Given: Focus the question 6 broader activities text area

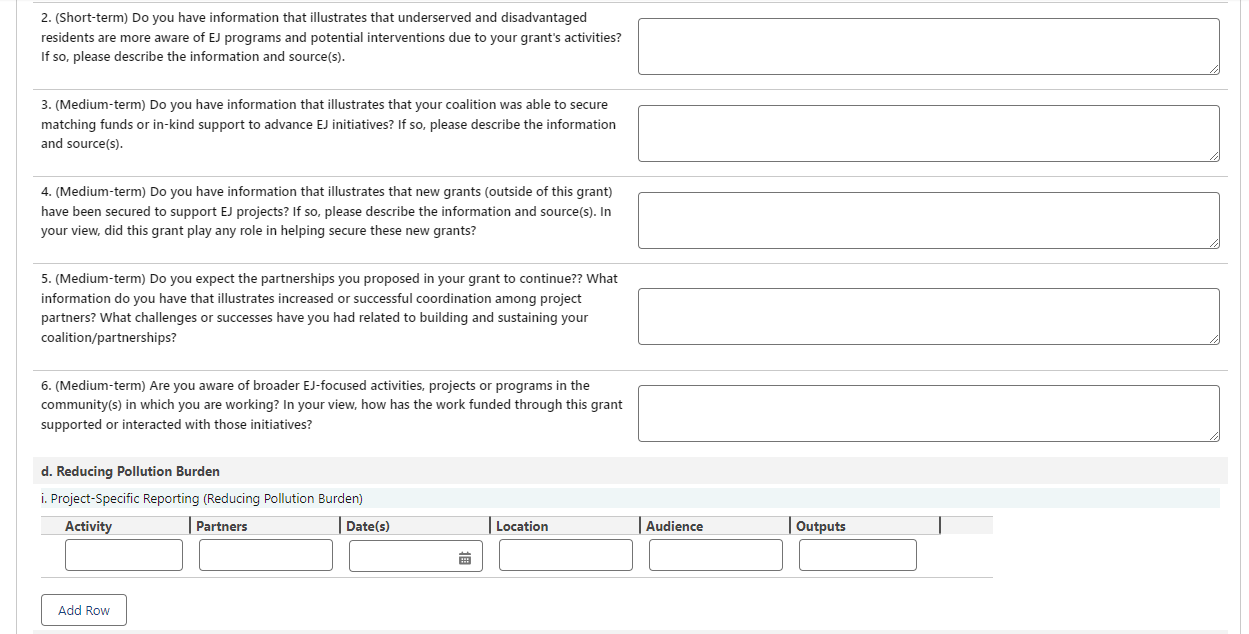Looking at the screenshot, I should [x=928, y=413].
